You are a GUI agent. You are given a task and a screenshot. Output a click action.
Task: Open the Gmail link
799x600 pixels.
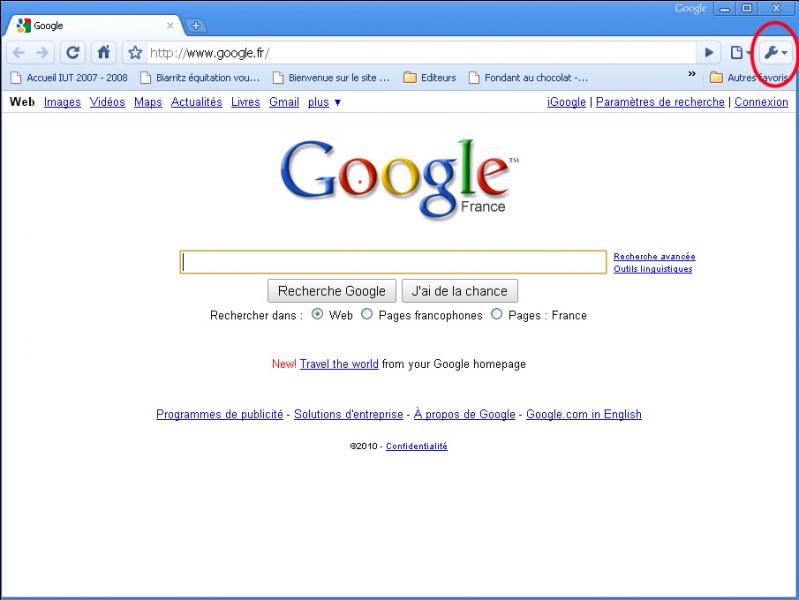(284, 102)
